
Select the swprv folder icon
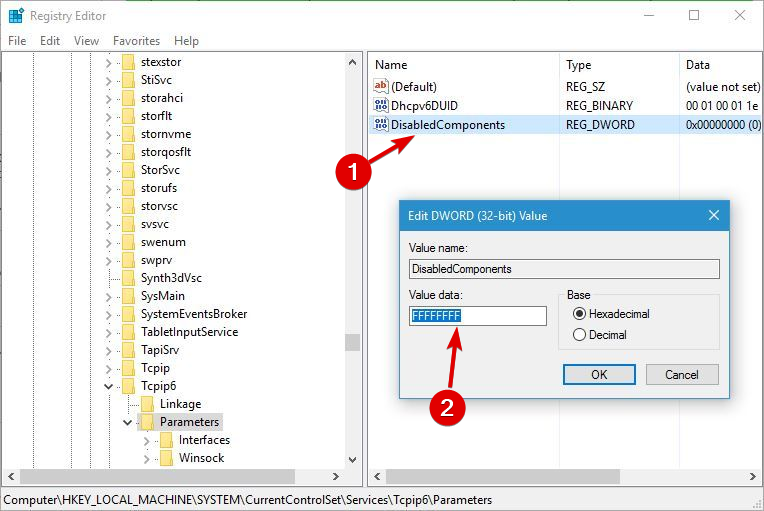click(128, 261)
